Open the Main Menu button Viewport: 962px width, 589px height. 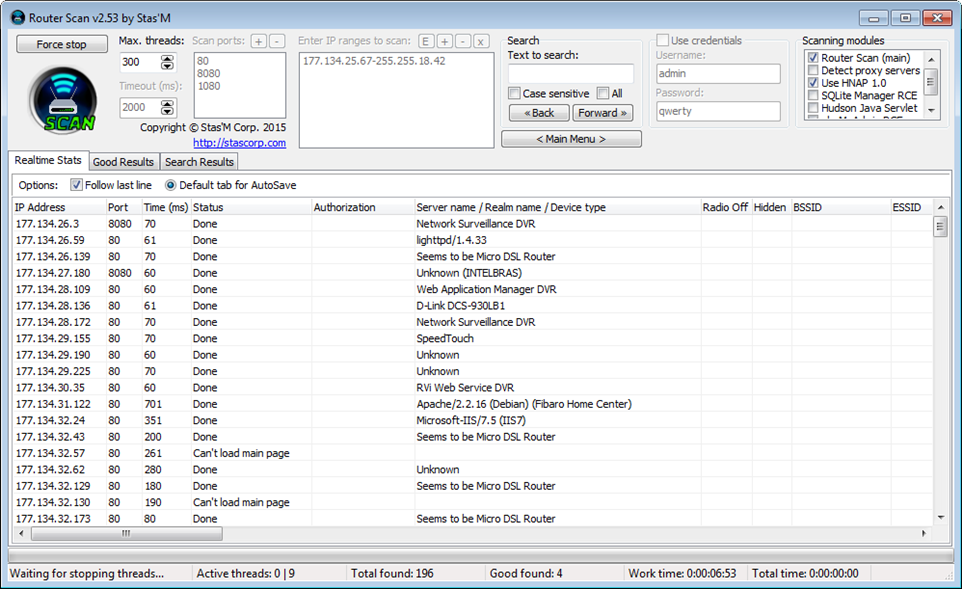coord(571,139)
